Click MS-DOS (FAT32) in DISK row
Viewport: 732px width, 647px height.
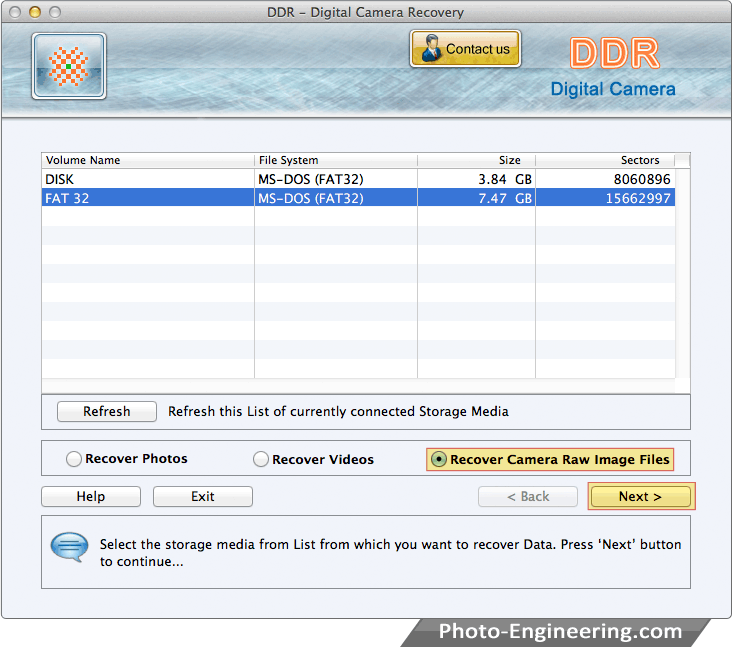click(x=311, y=179)
